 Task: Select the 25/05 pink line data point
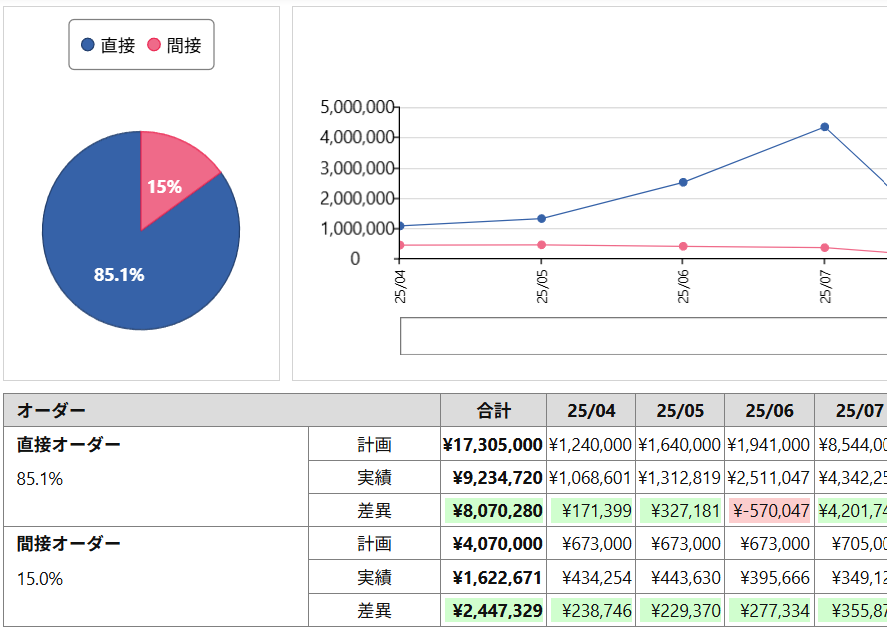tap(541, 245)
